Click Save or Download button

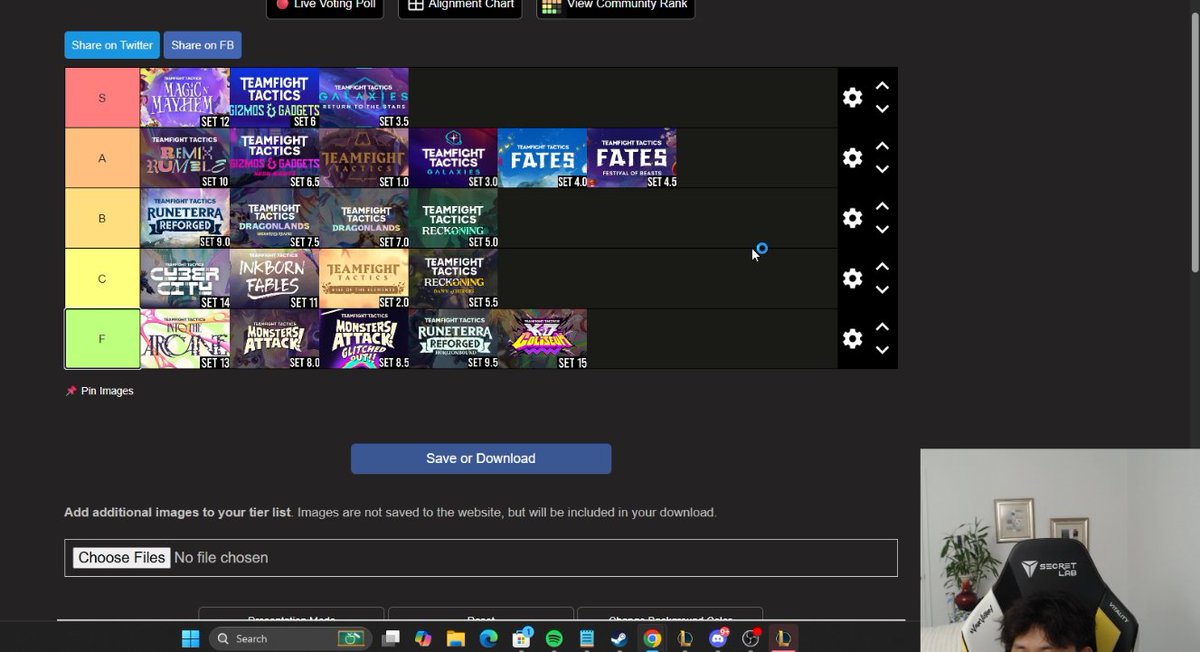[x=481, y=458]
